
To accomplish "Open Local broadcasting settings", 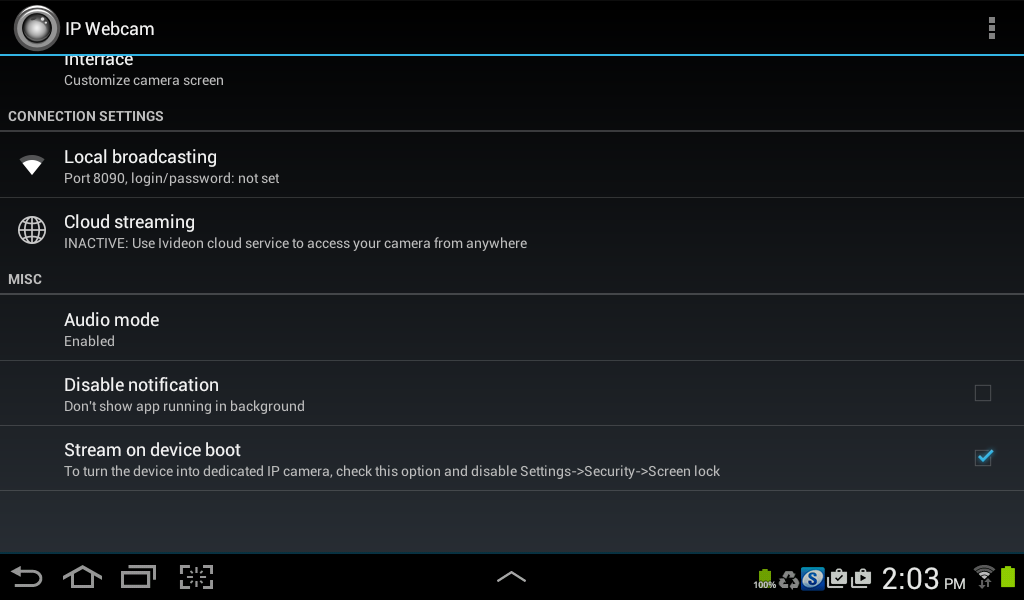I will 512,165.
